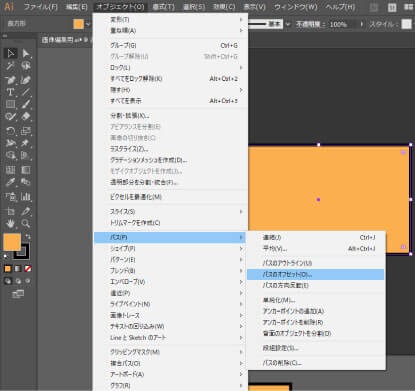Switch to the 画像編集用.ai document tab
415x391 pixels.
[65, 40]
